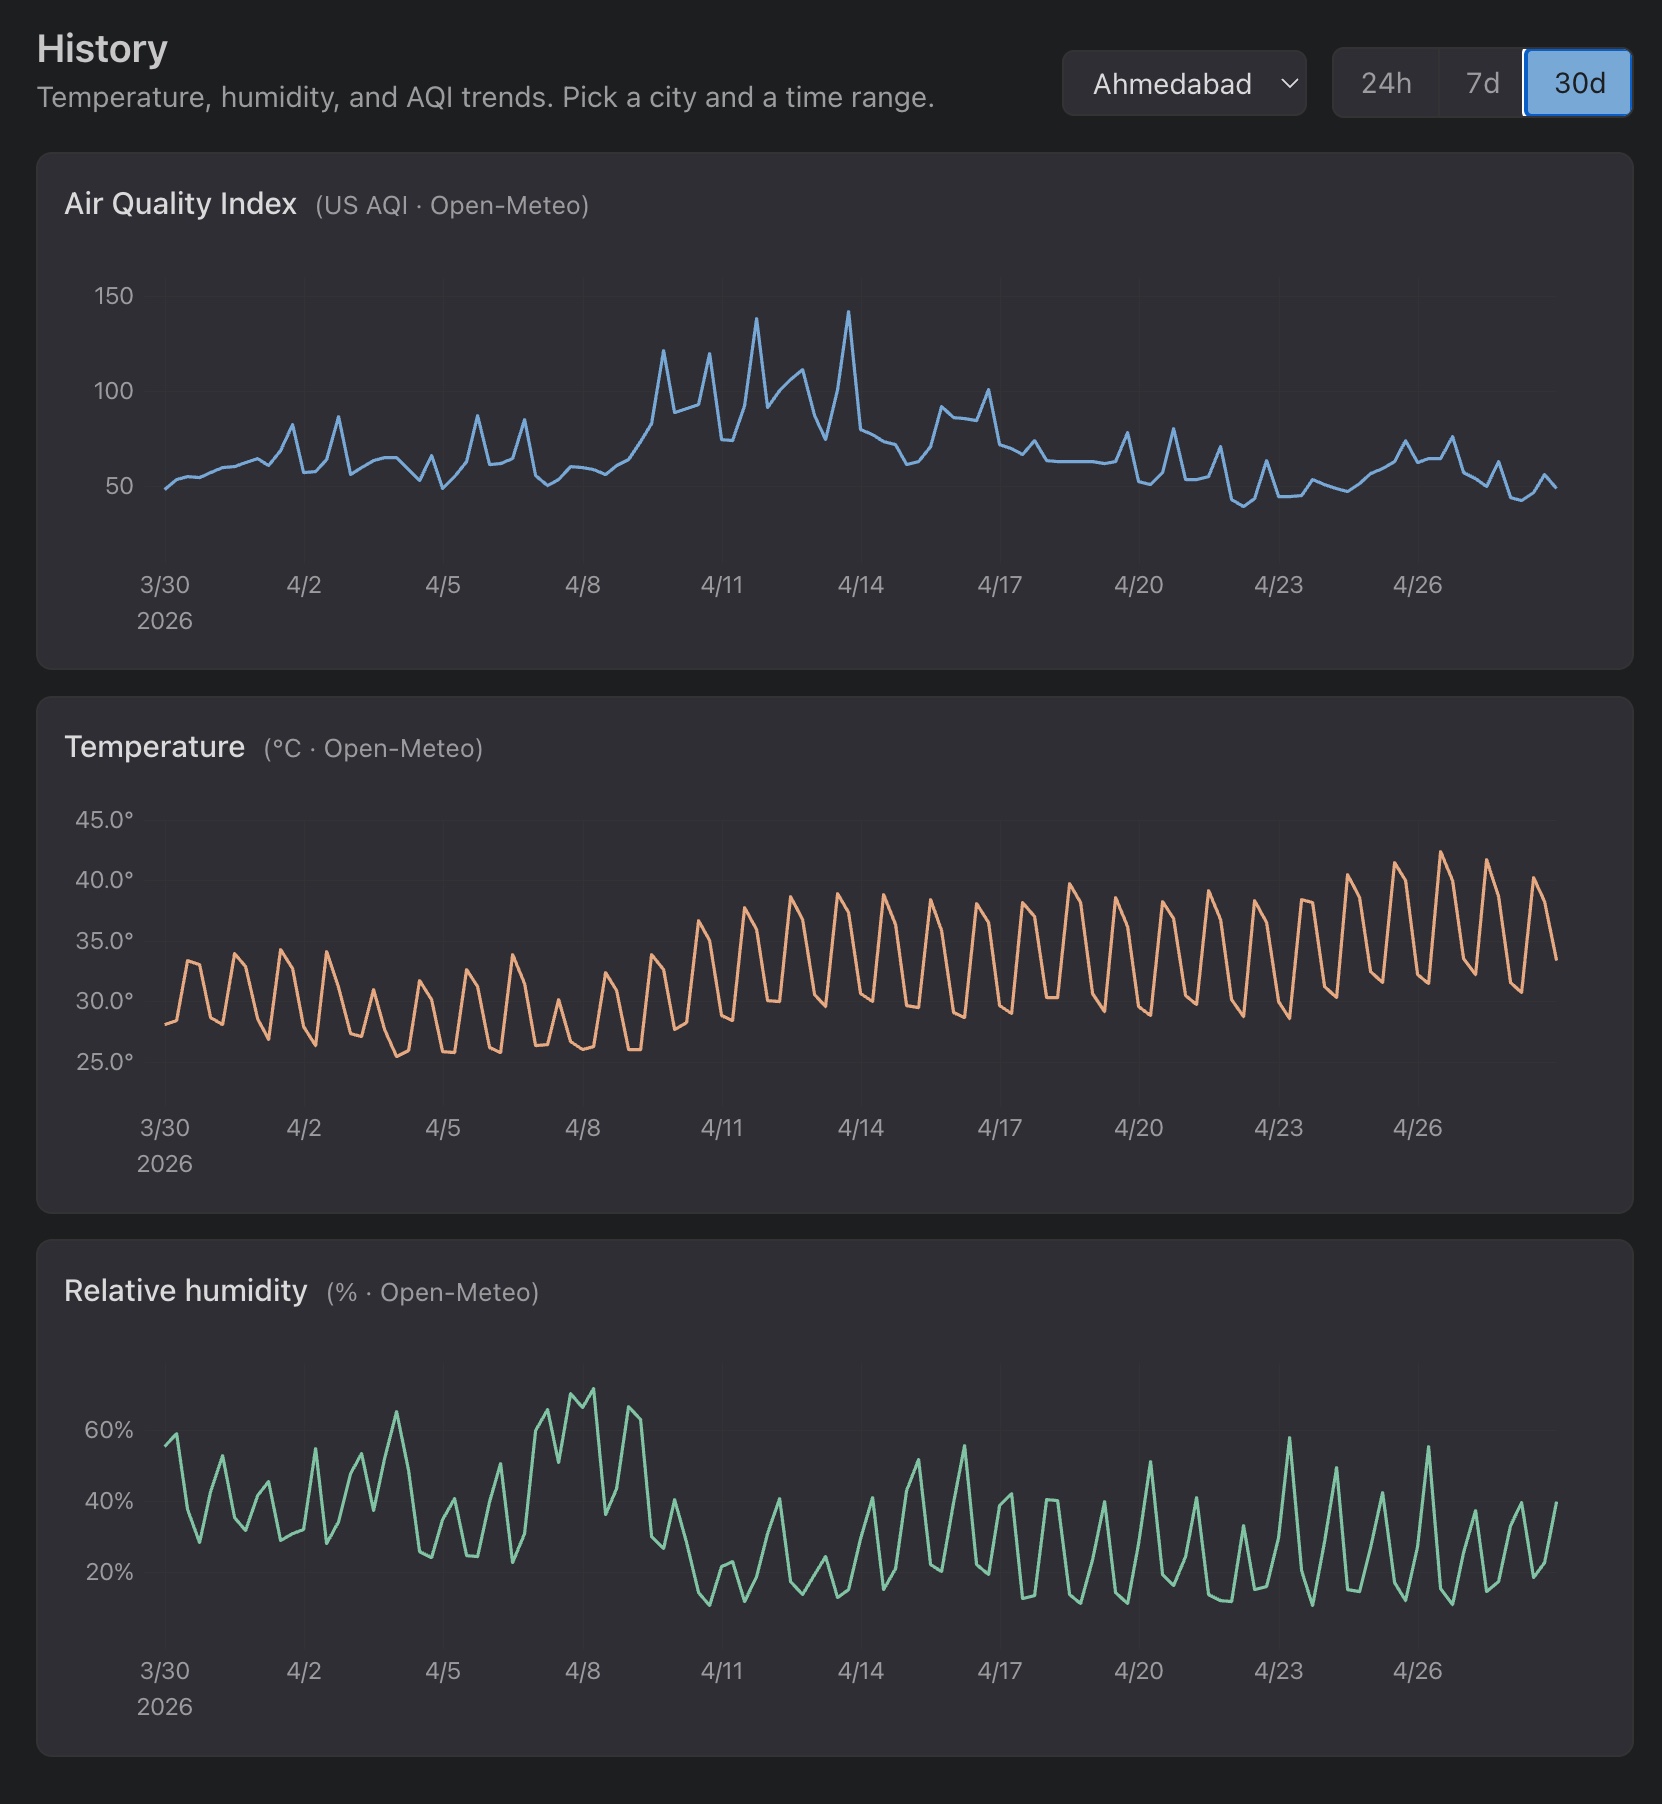The width and height of the screenshot is (1662, 1804).
Task: Select the 7d time range
Action: click(1482, 83)
